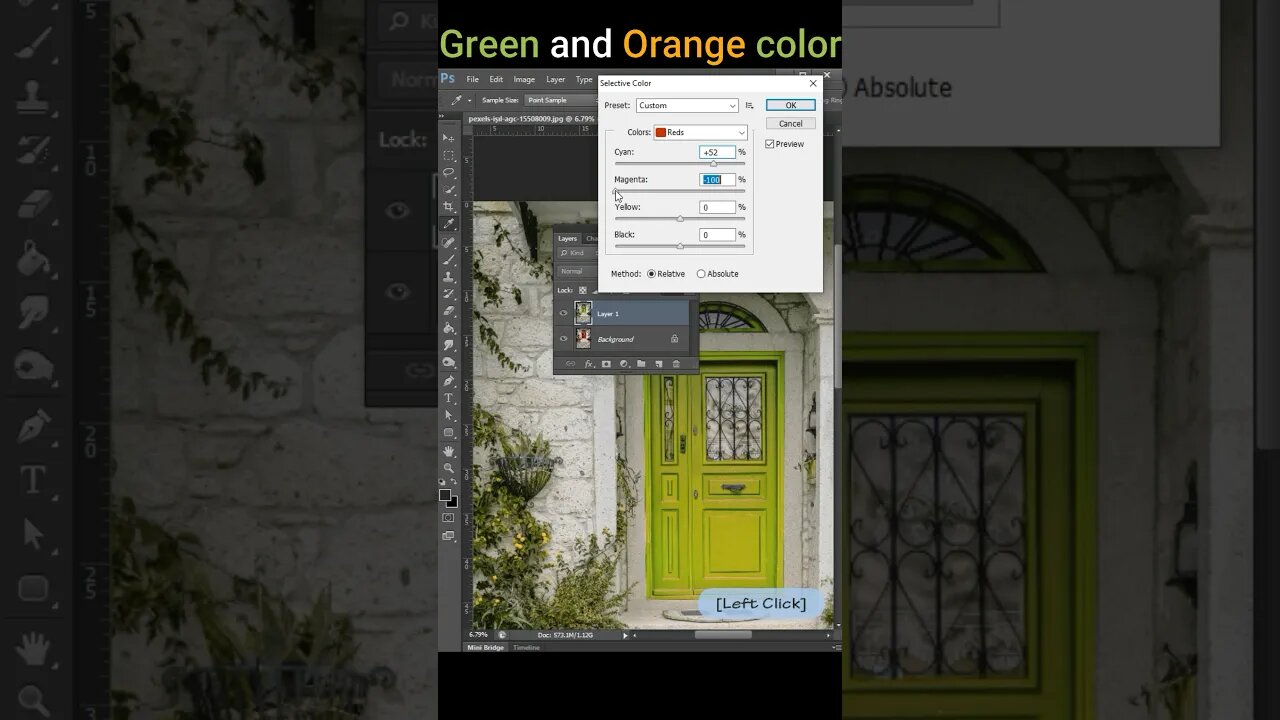
Task: Hide Layer 1 with its eye icon
Action: (563, 313)
